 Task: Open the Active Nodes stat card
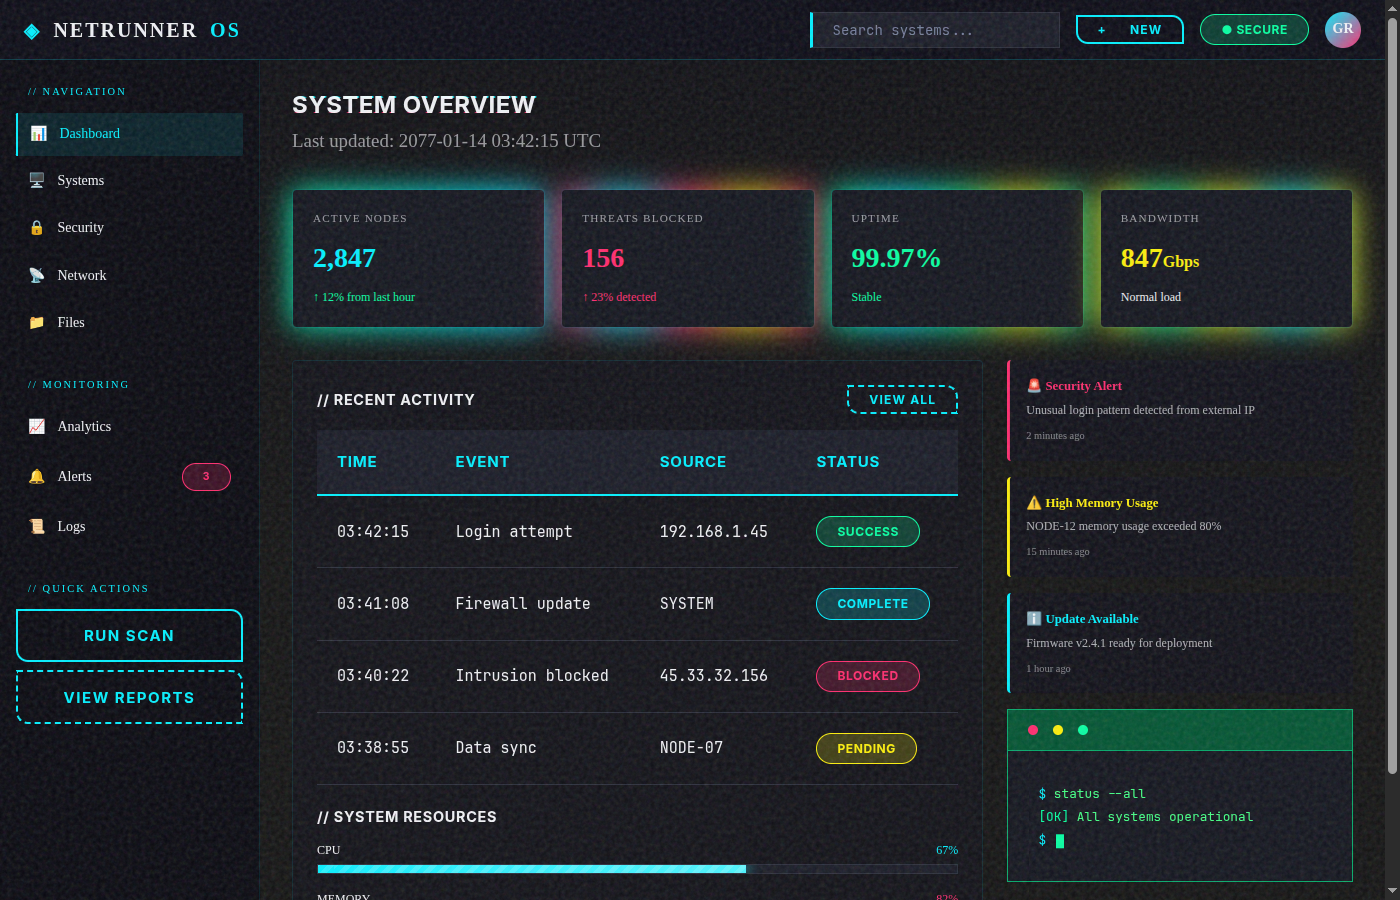click(x=418, y=258)
